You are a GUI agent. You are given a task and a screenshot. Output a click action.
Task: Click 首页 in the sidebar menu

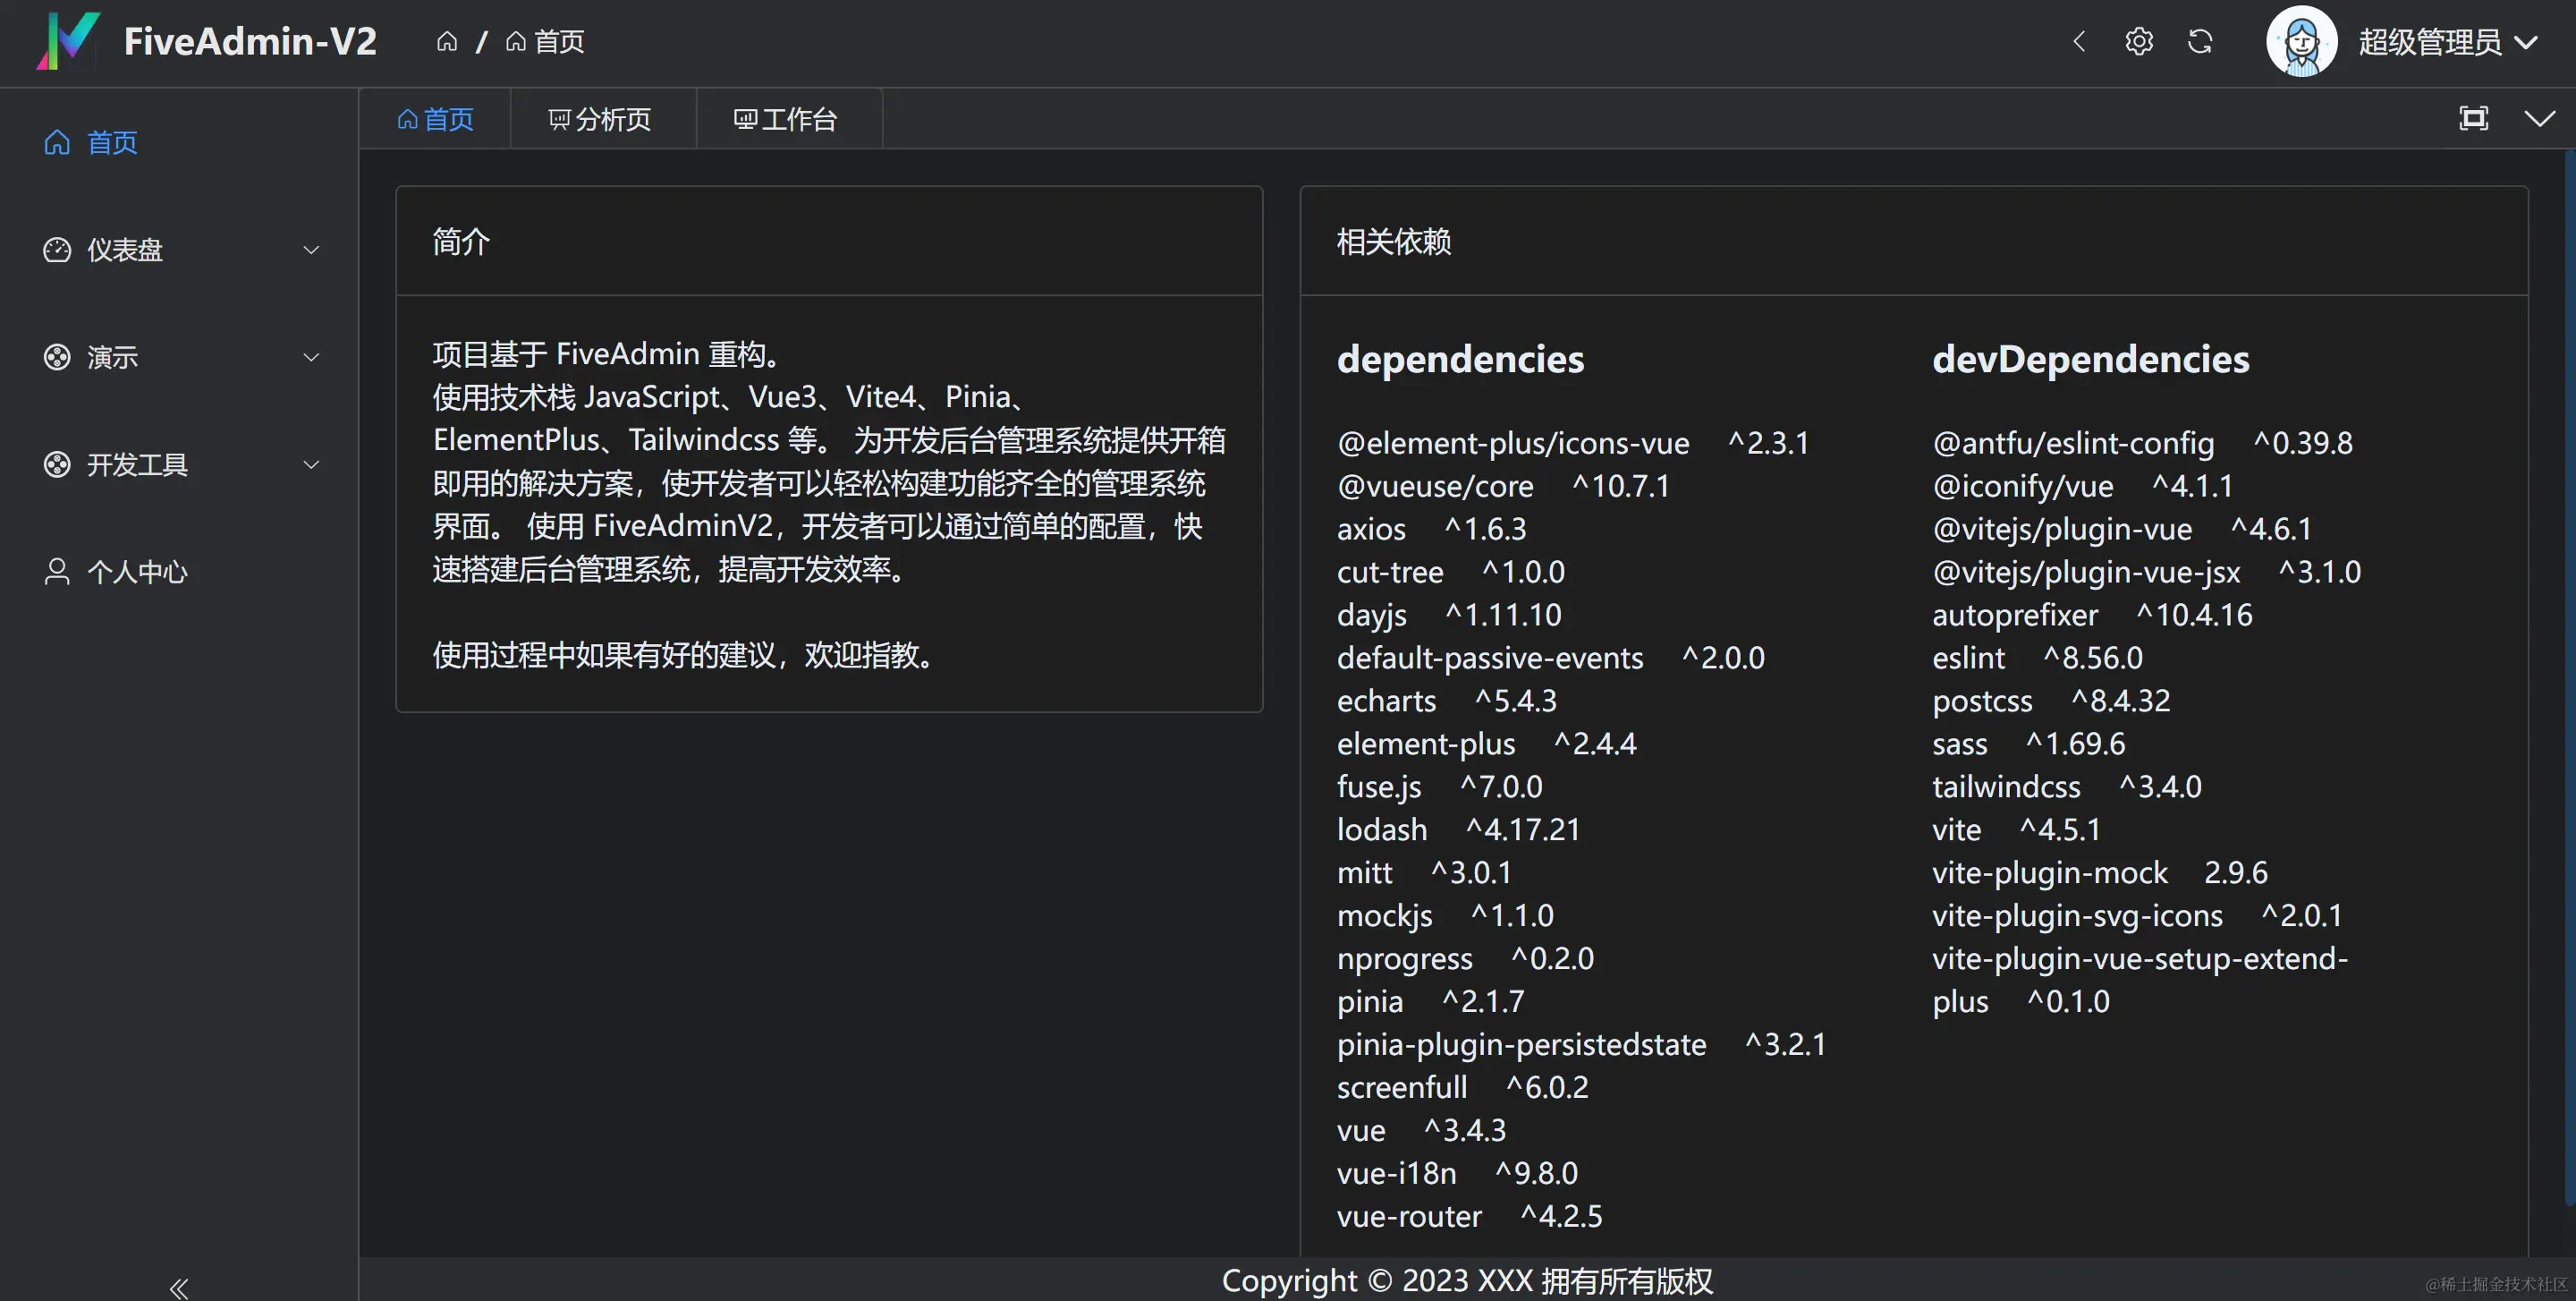[x=112, y=143]
